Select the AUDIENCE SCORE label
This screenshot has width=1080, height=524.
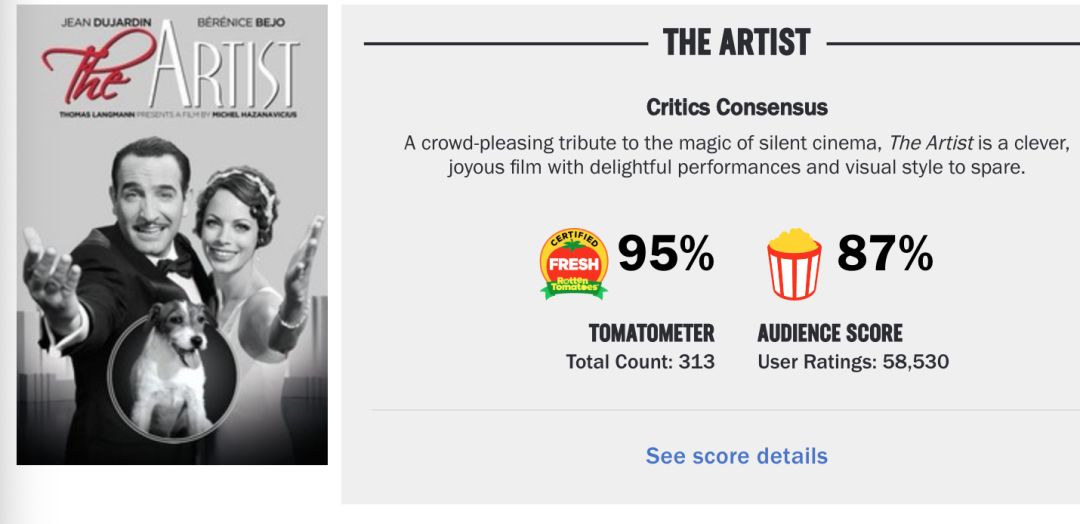829,333
